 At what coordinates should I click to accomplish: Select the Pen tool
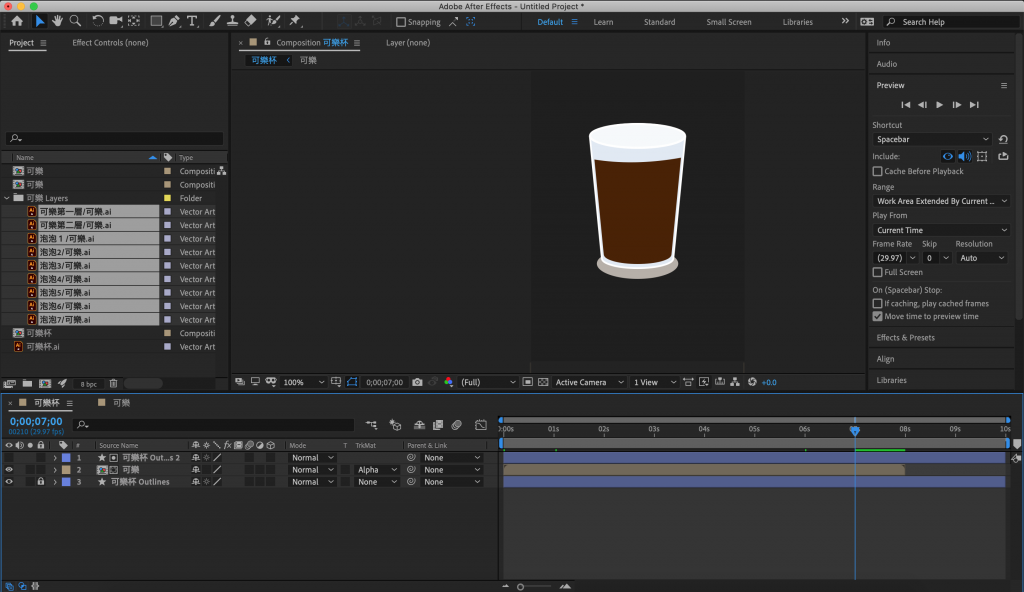coord(174,21)
